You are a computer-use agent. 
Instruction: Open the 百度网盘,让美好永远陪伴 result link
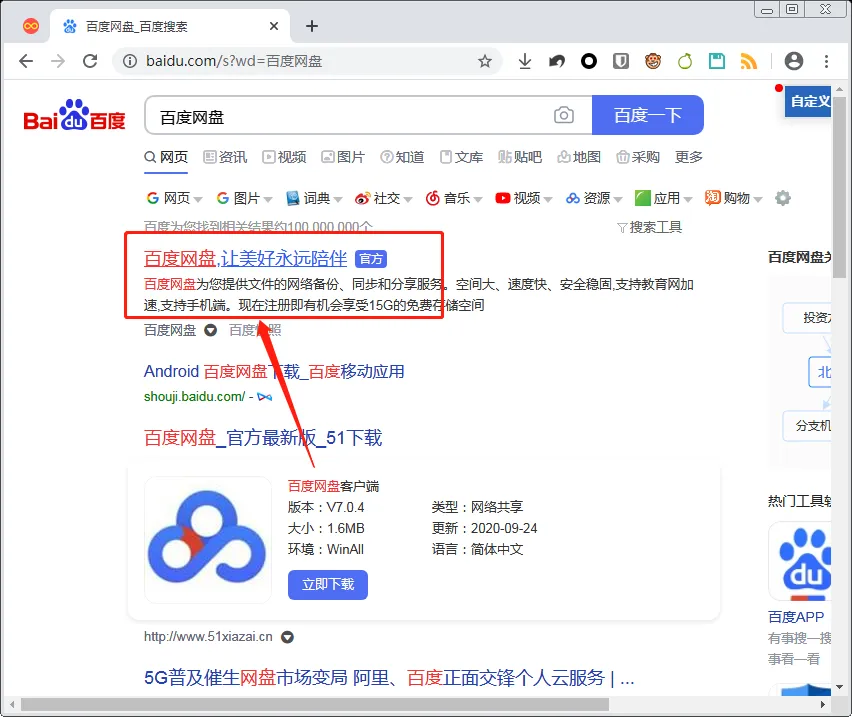point(245,259)
